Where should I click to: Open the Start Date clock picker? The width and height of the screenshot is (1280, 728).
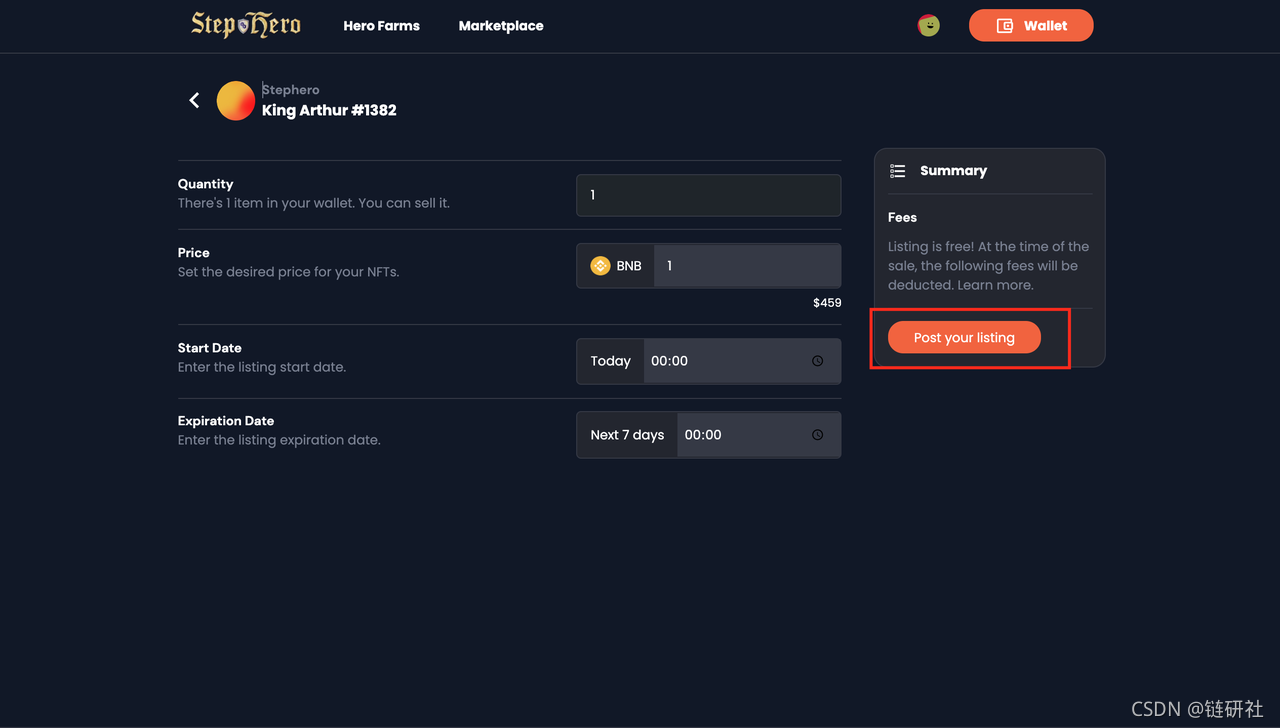click(x=817, y=361)
